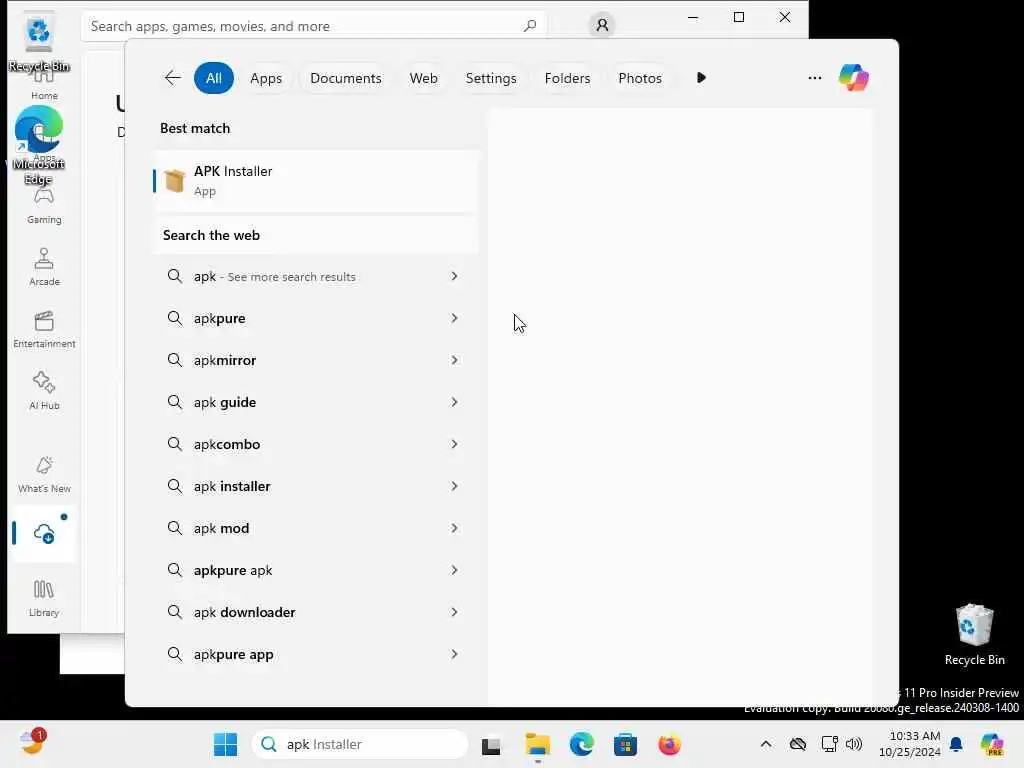Expand chevron next to apkmirror
Screen dimensions: 1024x768
click(x=454, y=360)
